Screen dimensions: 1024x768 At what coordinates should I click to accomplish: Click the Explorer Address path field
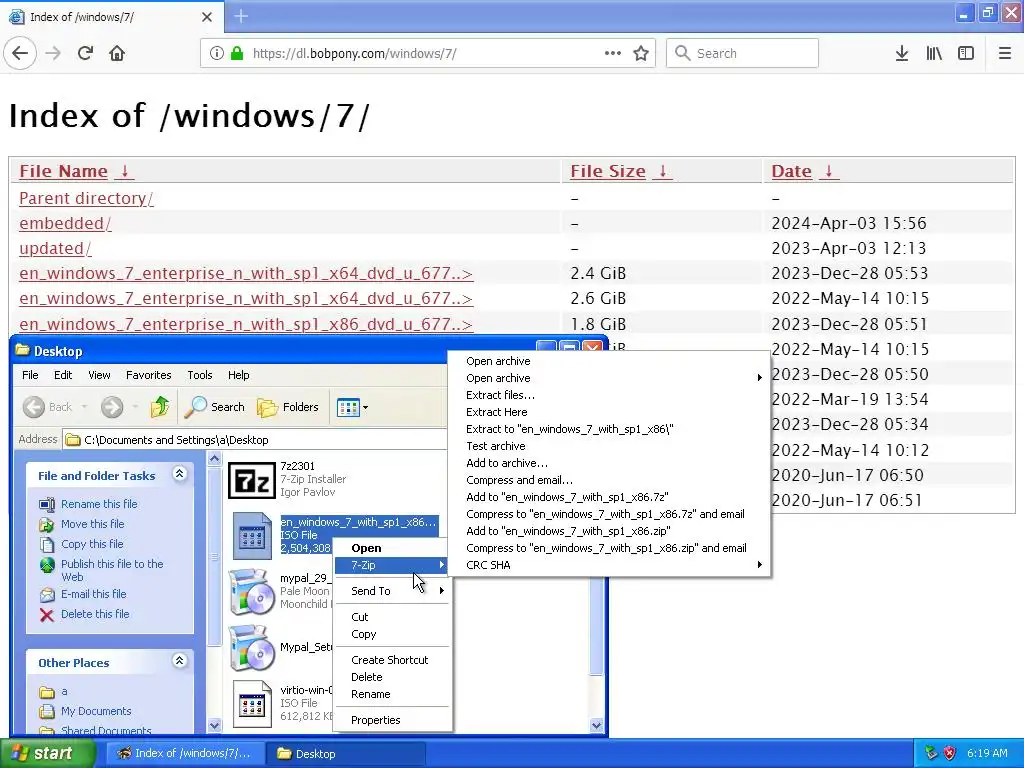[255, 440]
